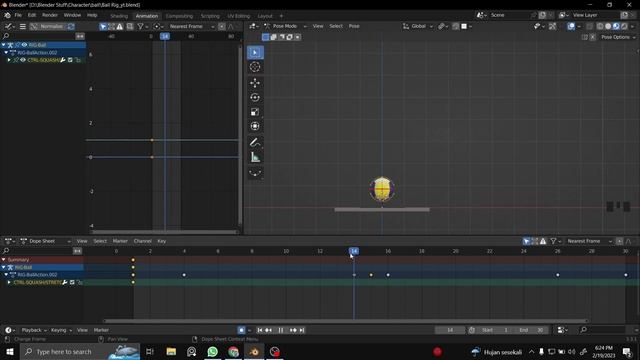Toggle Normalize in graph editor
The height and width of the screenshot is (360, 640).
[x=48, y=26]
